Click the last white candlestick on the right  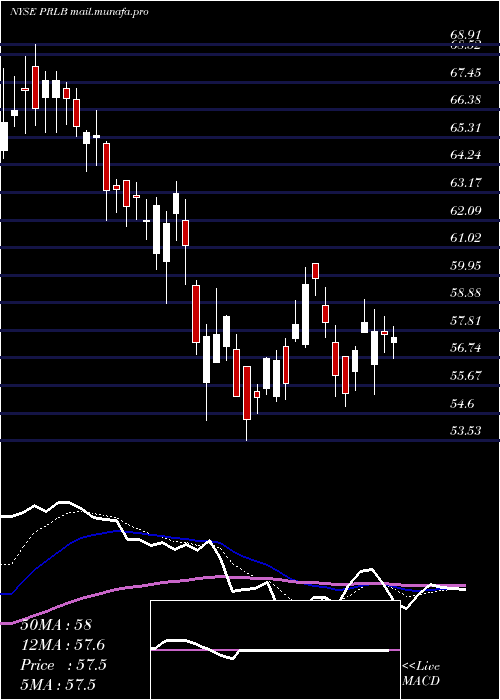click(x=394, y=340)
